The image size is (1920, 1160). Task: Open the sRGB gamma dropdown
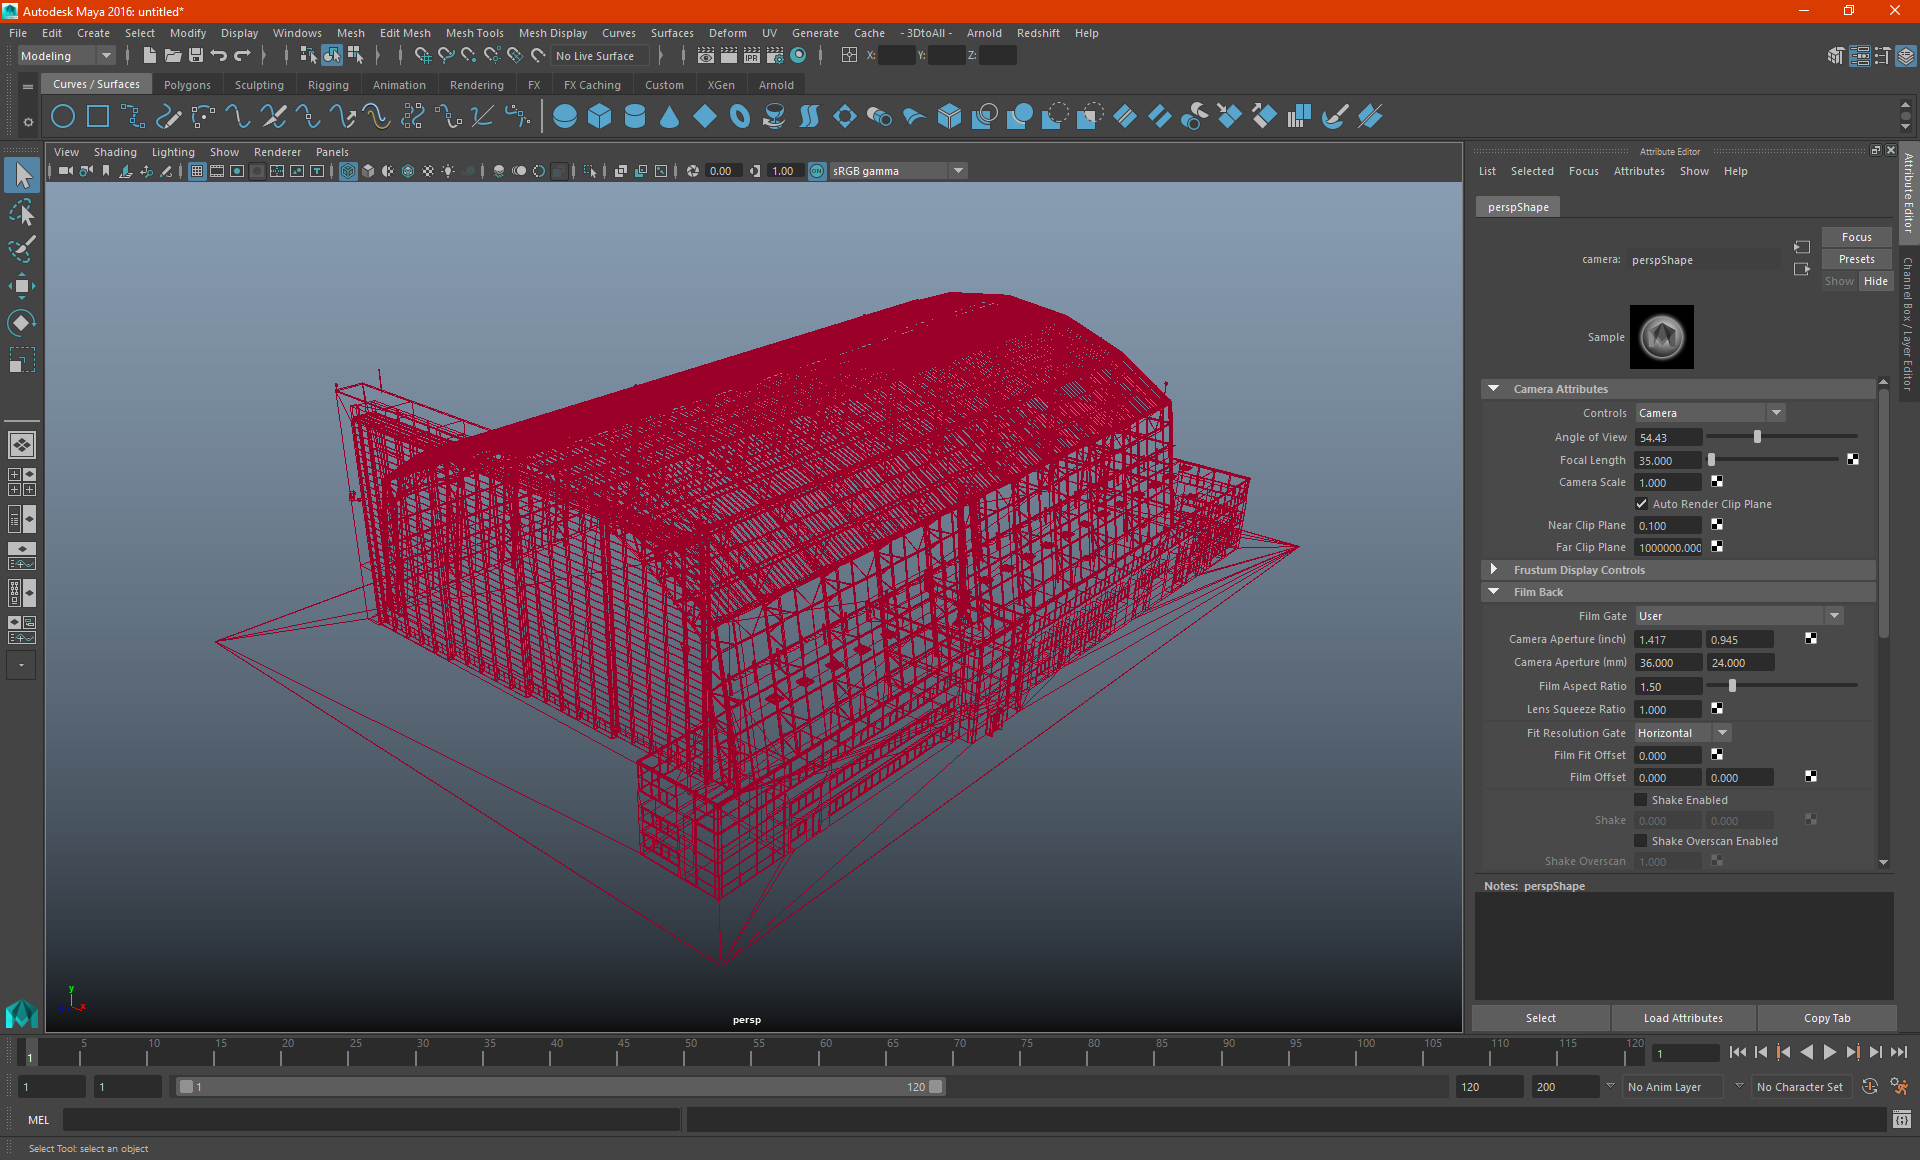coord(898,171)
